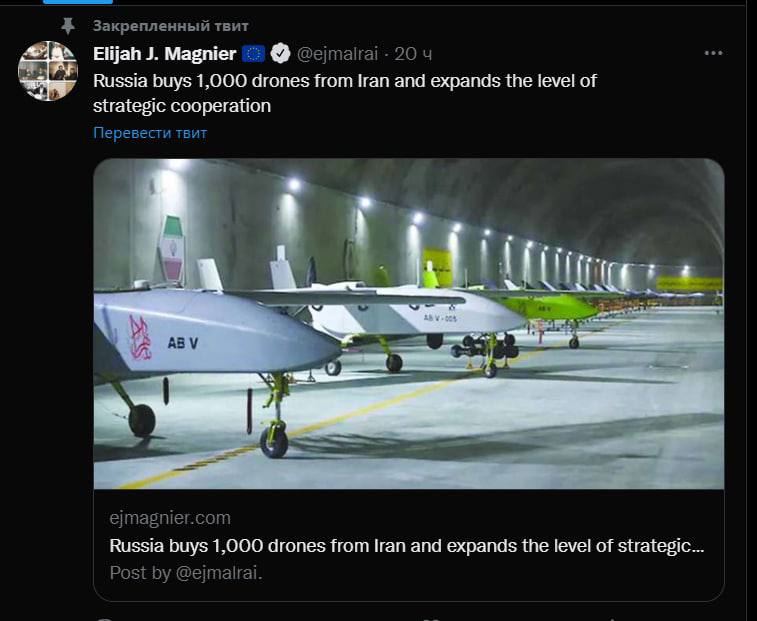Click the @ejmalrai handle in tweet header
The width and height of the screenshot is (757, 621).
point(338,53)
